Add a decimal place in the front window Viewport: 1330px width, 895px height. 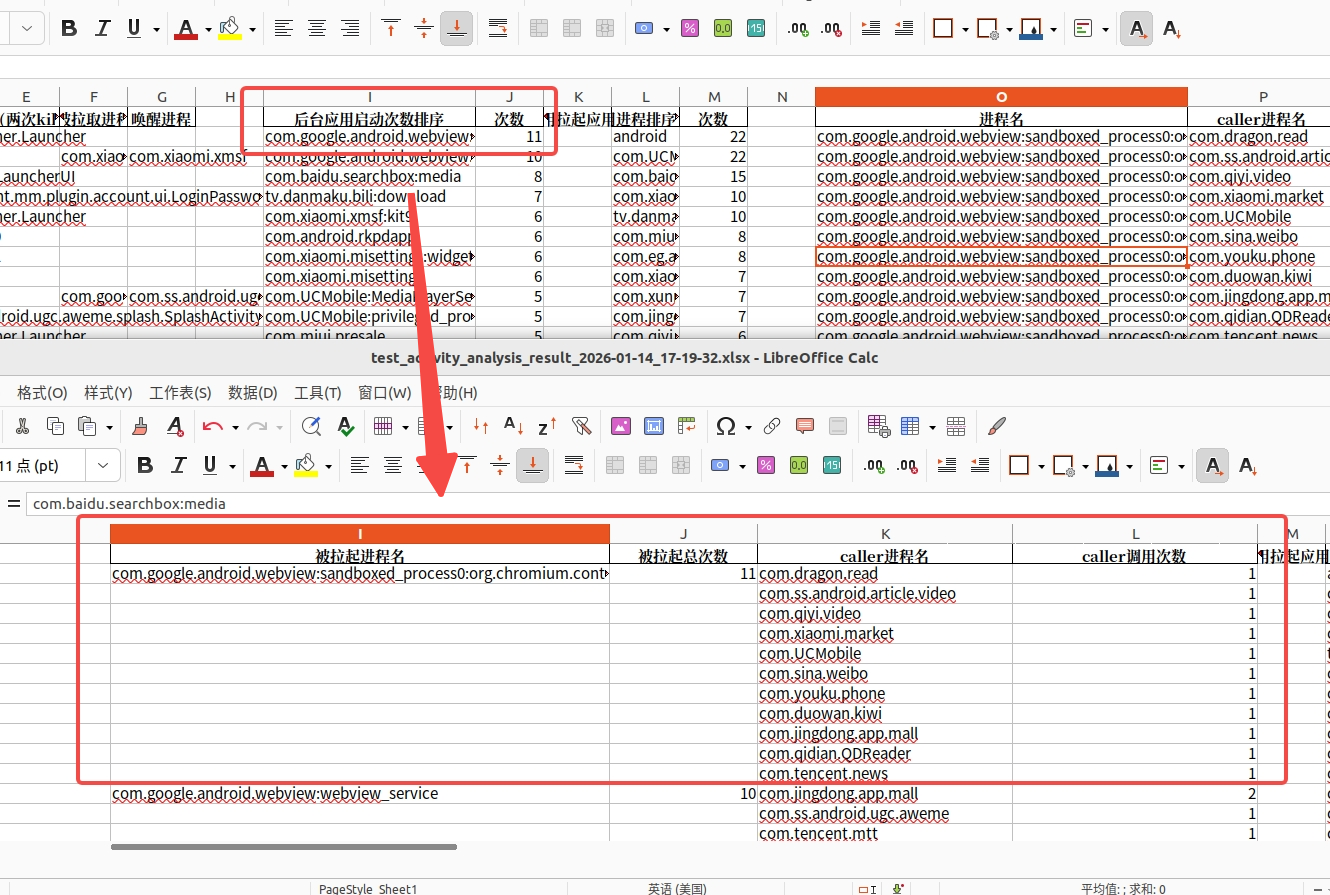874,465
